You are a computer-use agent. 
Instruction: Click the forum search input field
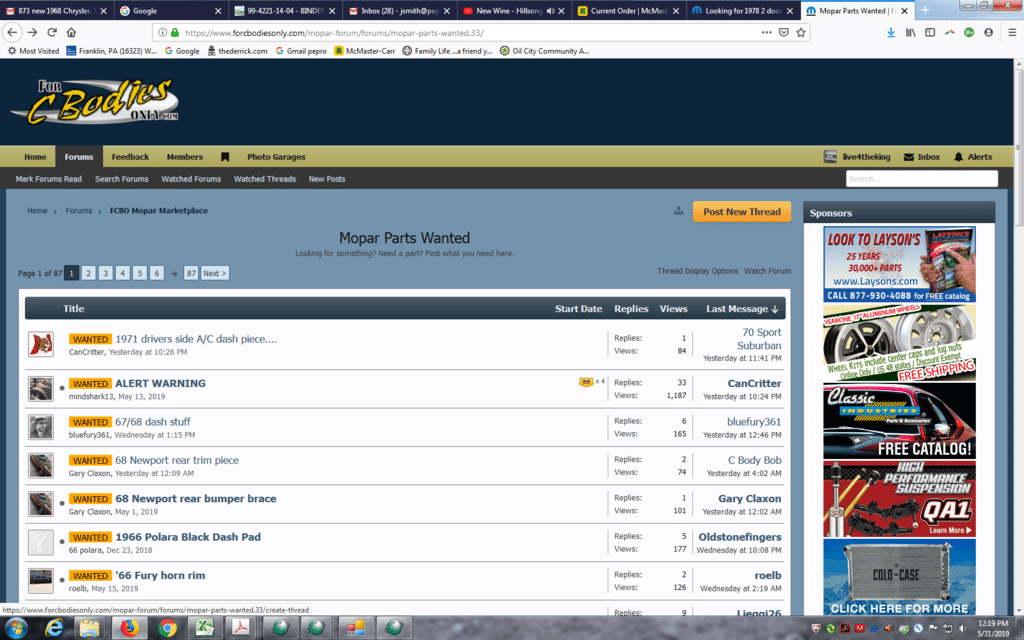point(921,179)
